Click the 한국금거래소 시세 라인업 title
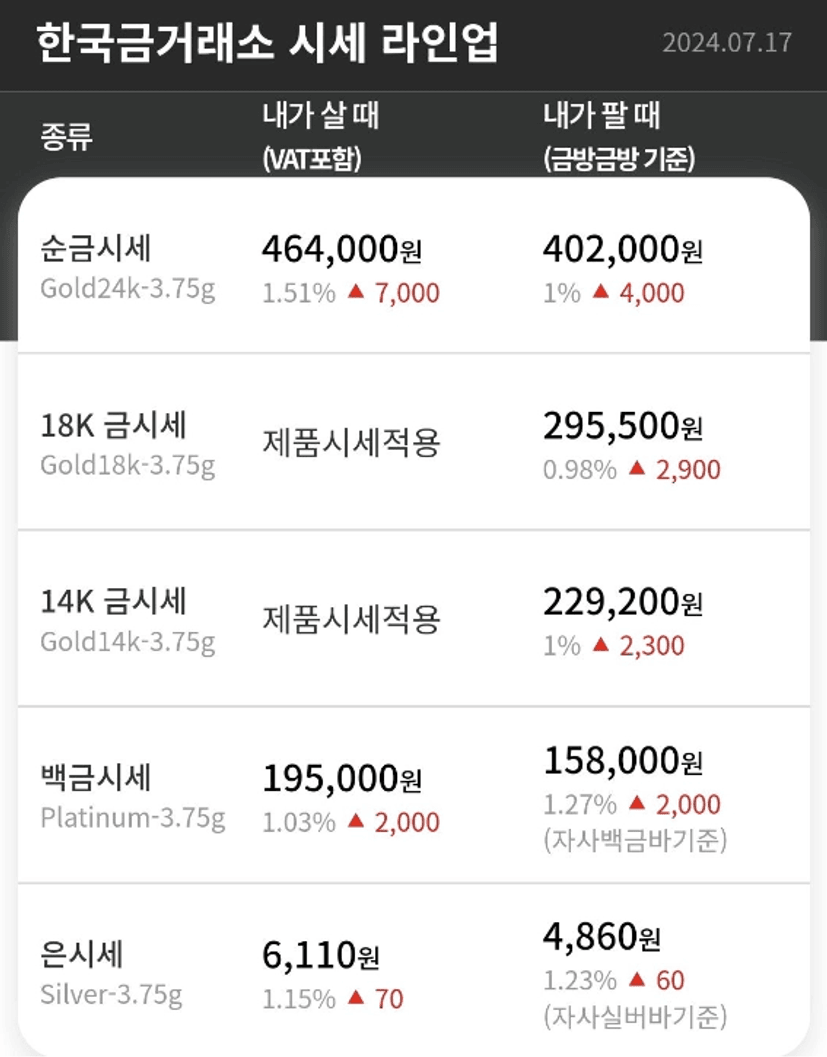This screenshot has width=827, height=1057. pyautogui.click(x=267, y=44)
